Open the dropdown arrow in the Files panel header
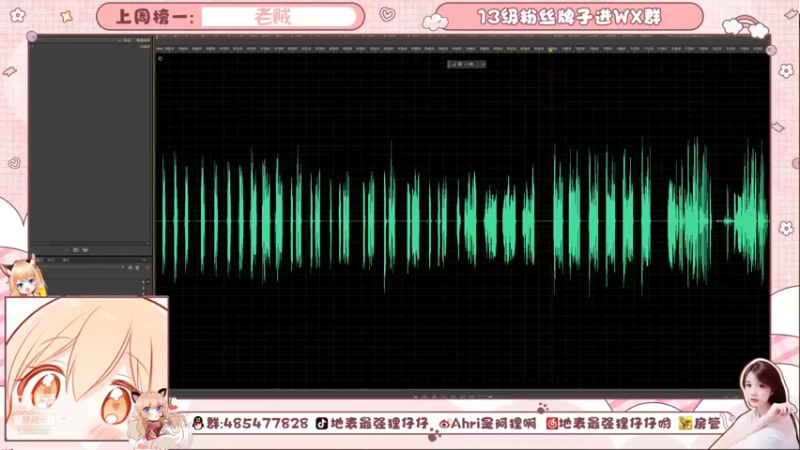 tap(119, 40)
